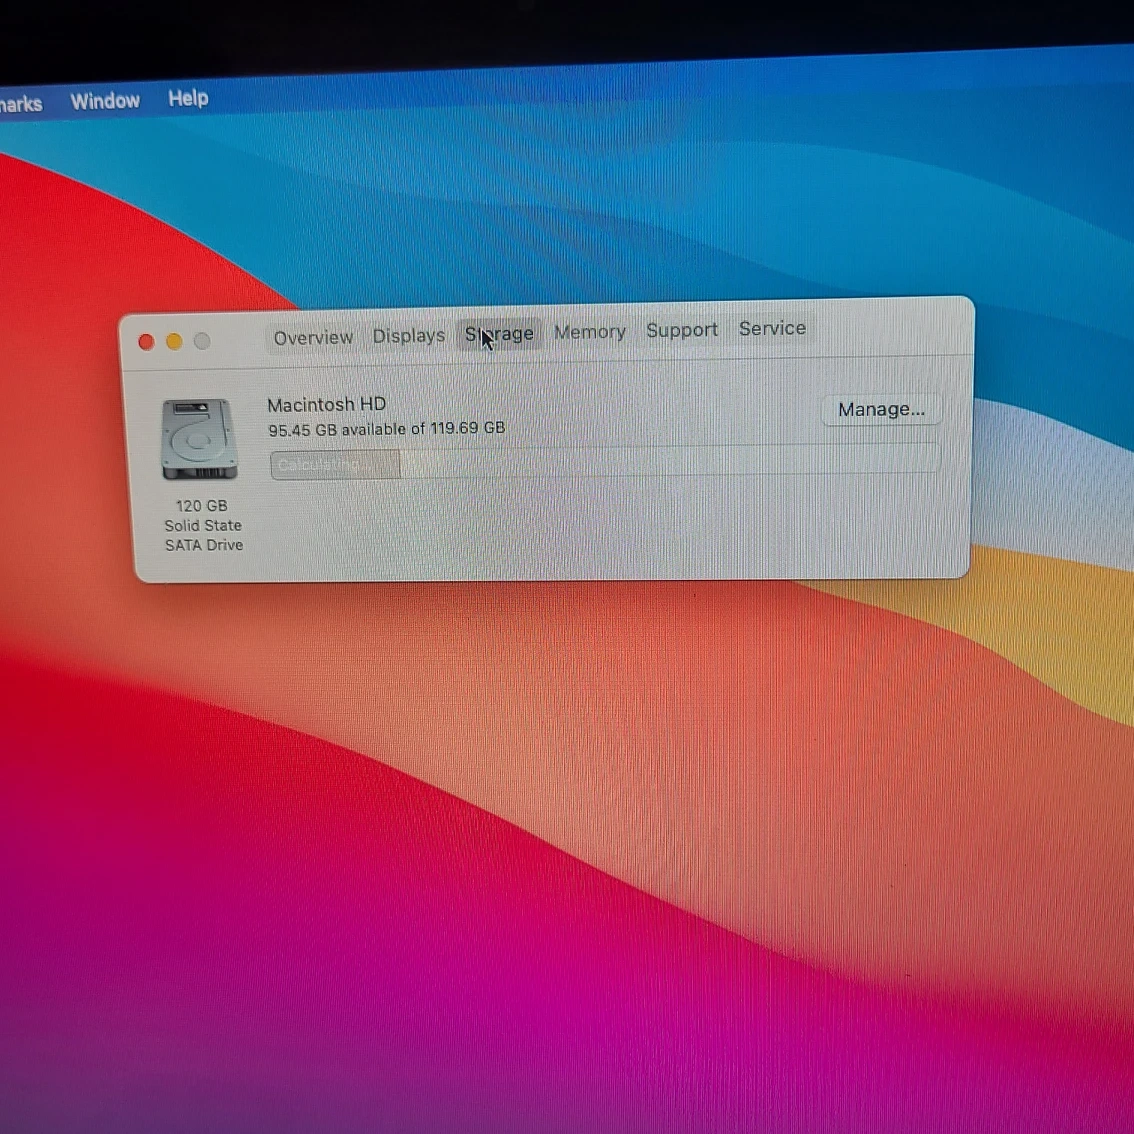The height and width of the screenshot is (1134, 1134).
Task: Select the Storage tab
Action: point(500,333)
